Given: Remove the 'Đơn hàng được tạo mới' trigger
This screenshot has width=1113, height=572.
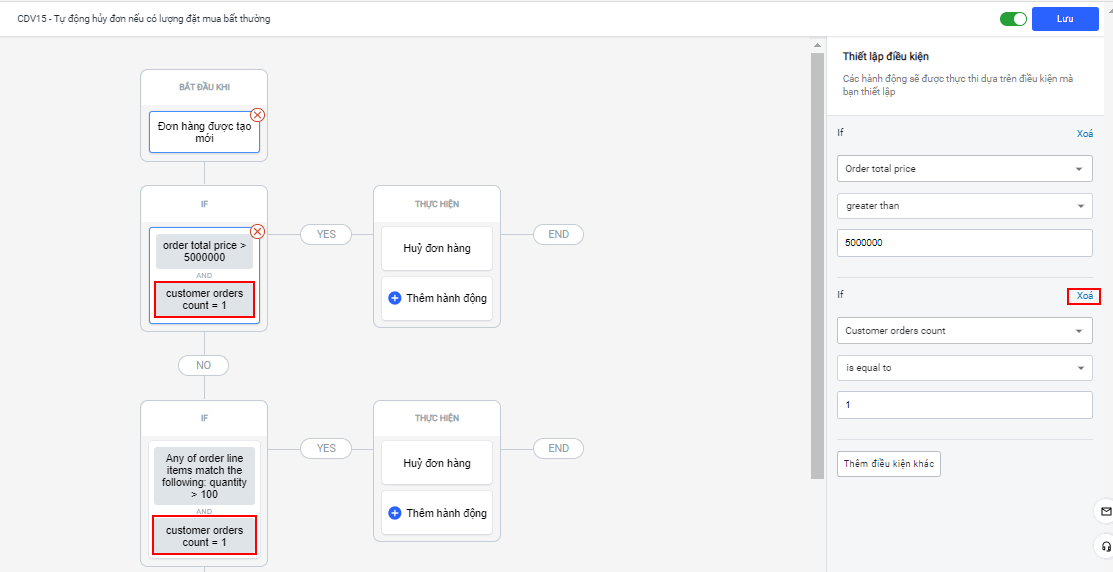Looking at the screenshot, I should pyautogui.click(x=257, y=115).
